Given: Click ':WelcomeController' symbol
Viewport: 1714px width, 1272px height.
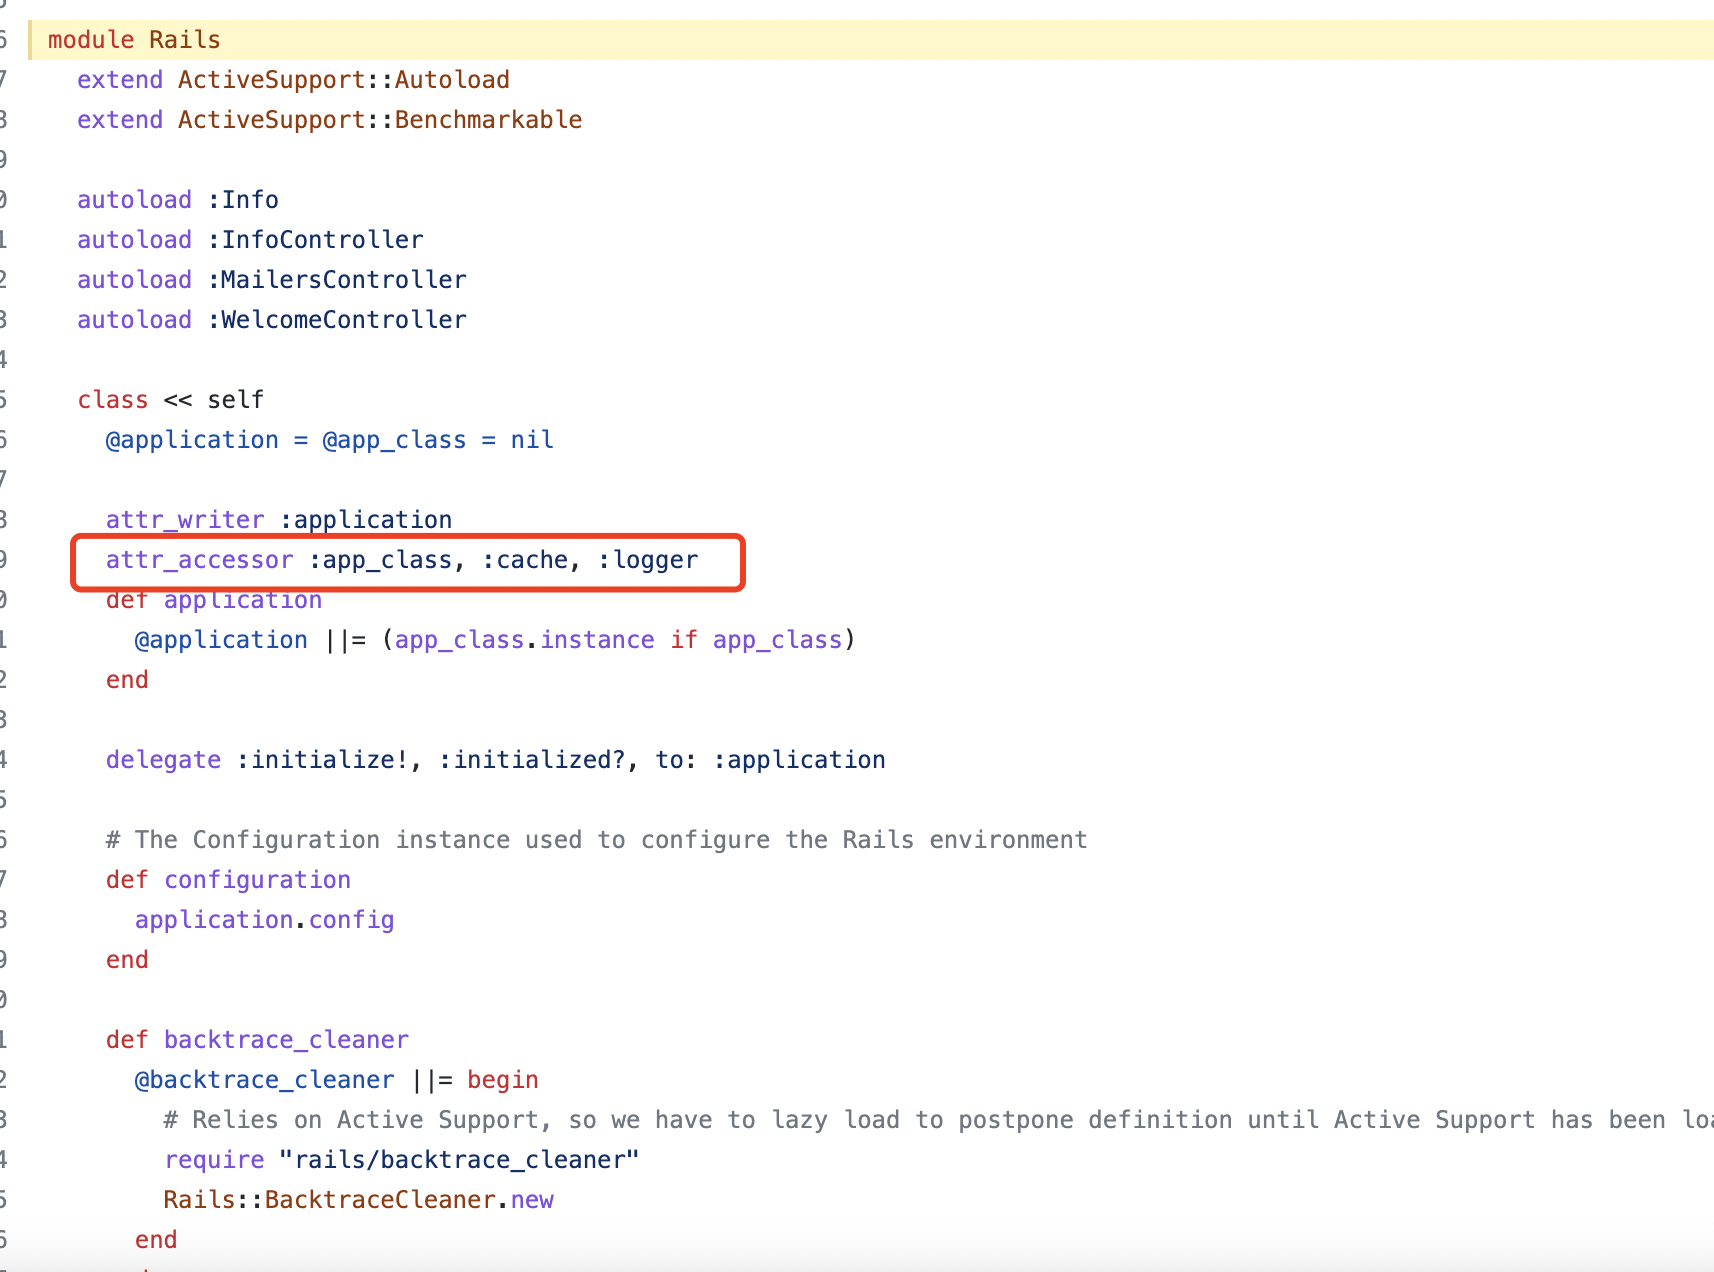Looking at the screenshot, I should click(x=337, y=320).
